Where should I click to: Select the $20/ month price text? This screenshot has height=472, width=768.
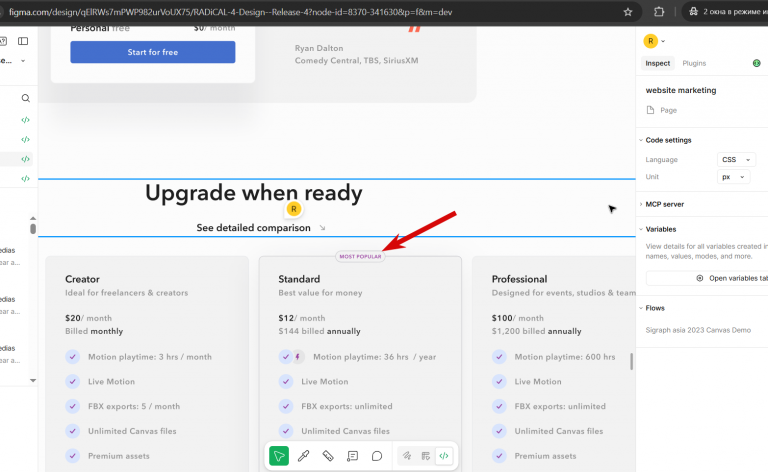tap(88, 318)
